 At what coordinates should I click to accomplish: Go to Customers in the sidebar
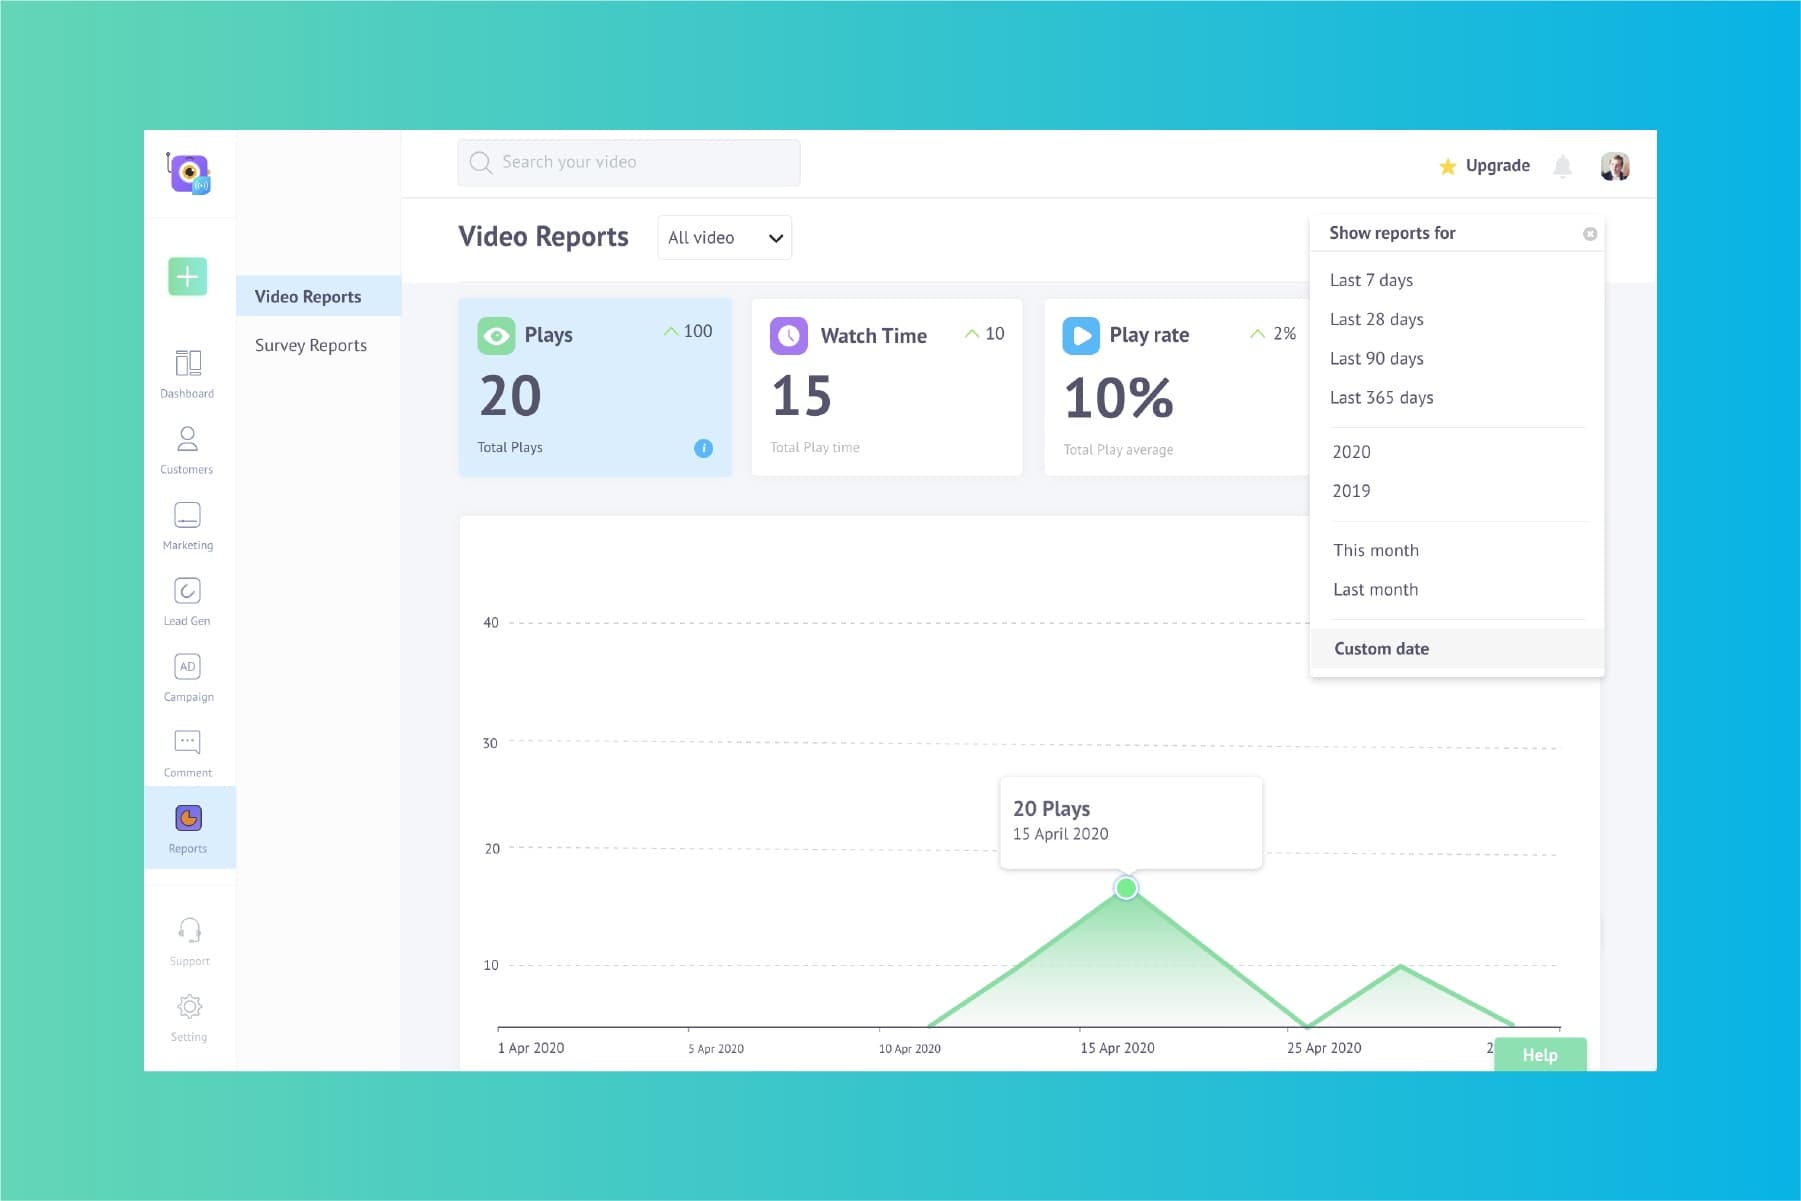pos(187,449)
